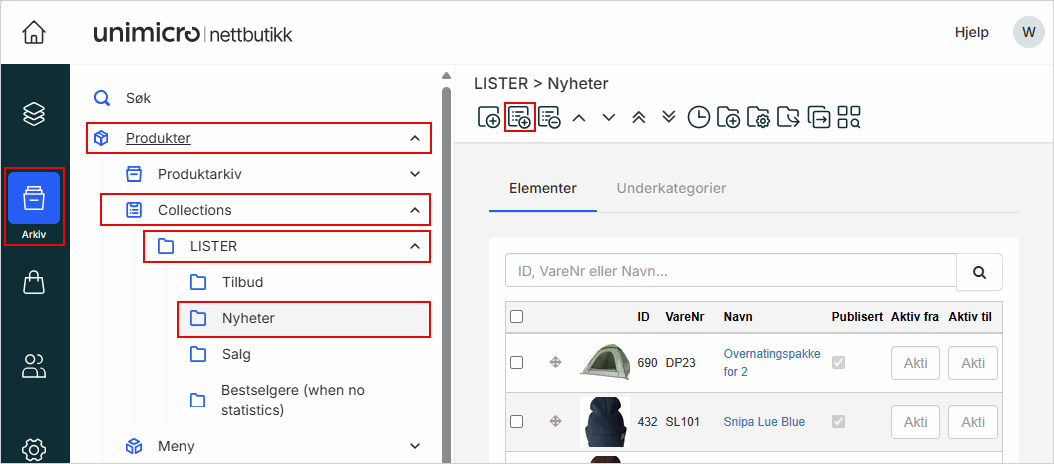Open the layers stack section in sidebar

click(x=34, y=114)
